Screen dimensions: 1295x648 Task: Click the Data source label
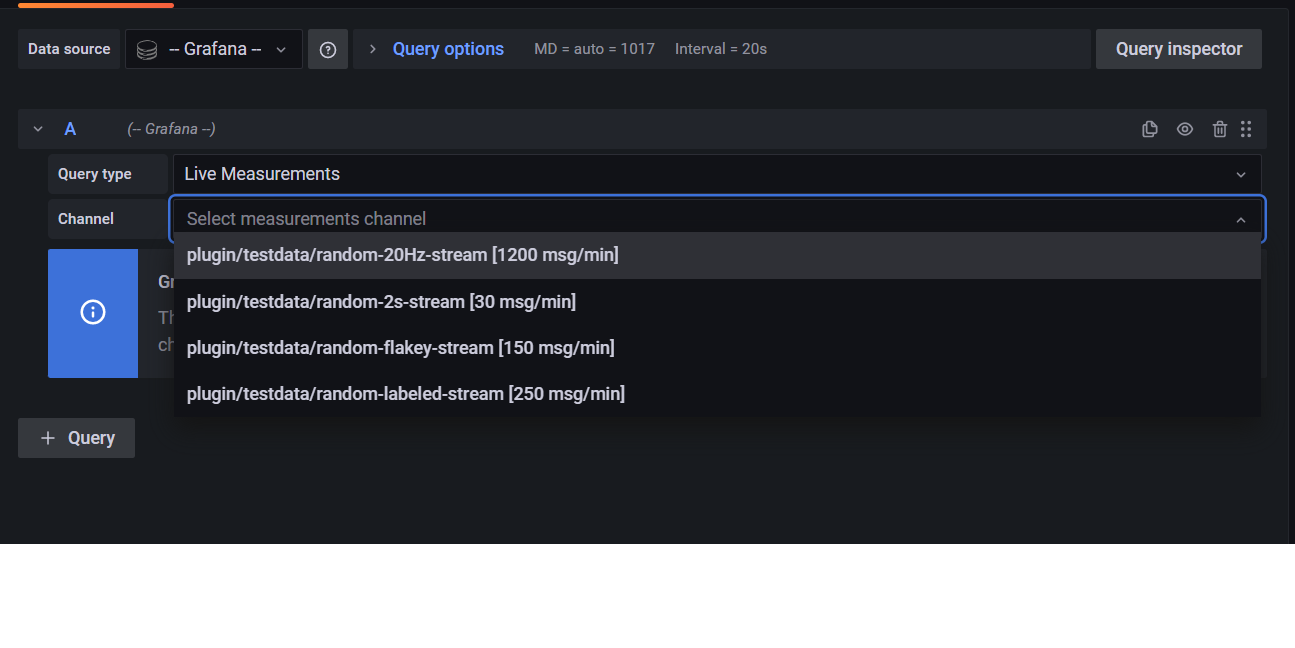69,49
